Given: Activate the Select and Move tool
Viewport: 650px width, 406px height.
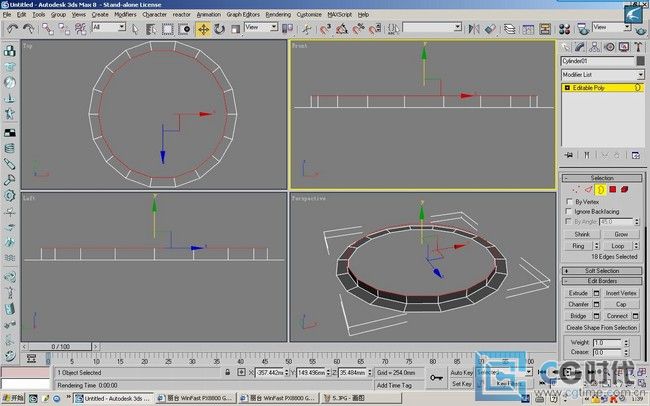Looking at the screenshot, I should (203, 29).
